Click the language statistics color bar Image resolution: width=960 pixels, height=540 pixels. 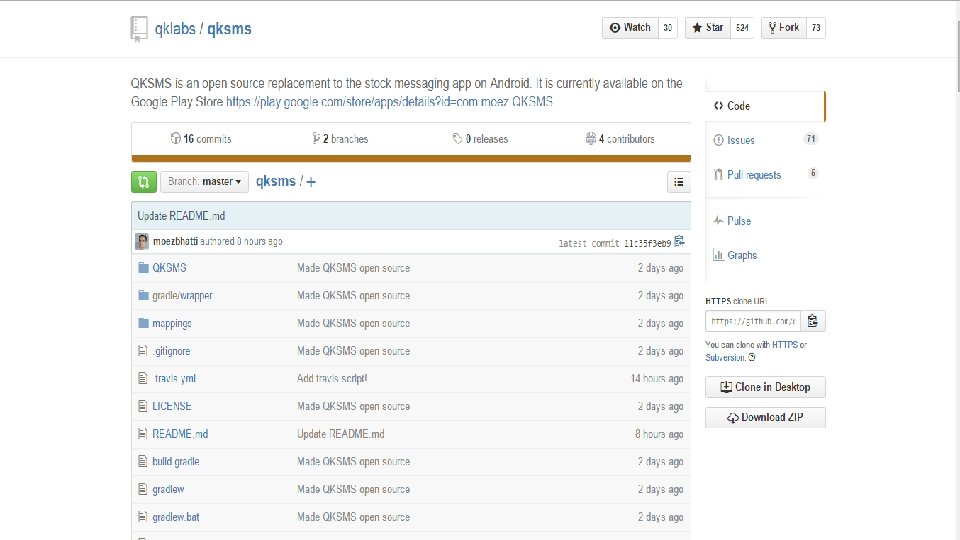pyautogui.click(x=411, y=159)
